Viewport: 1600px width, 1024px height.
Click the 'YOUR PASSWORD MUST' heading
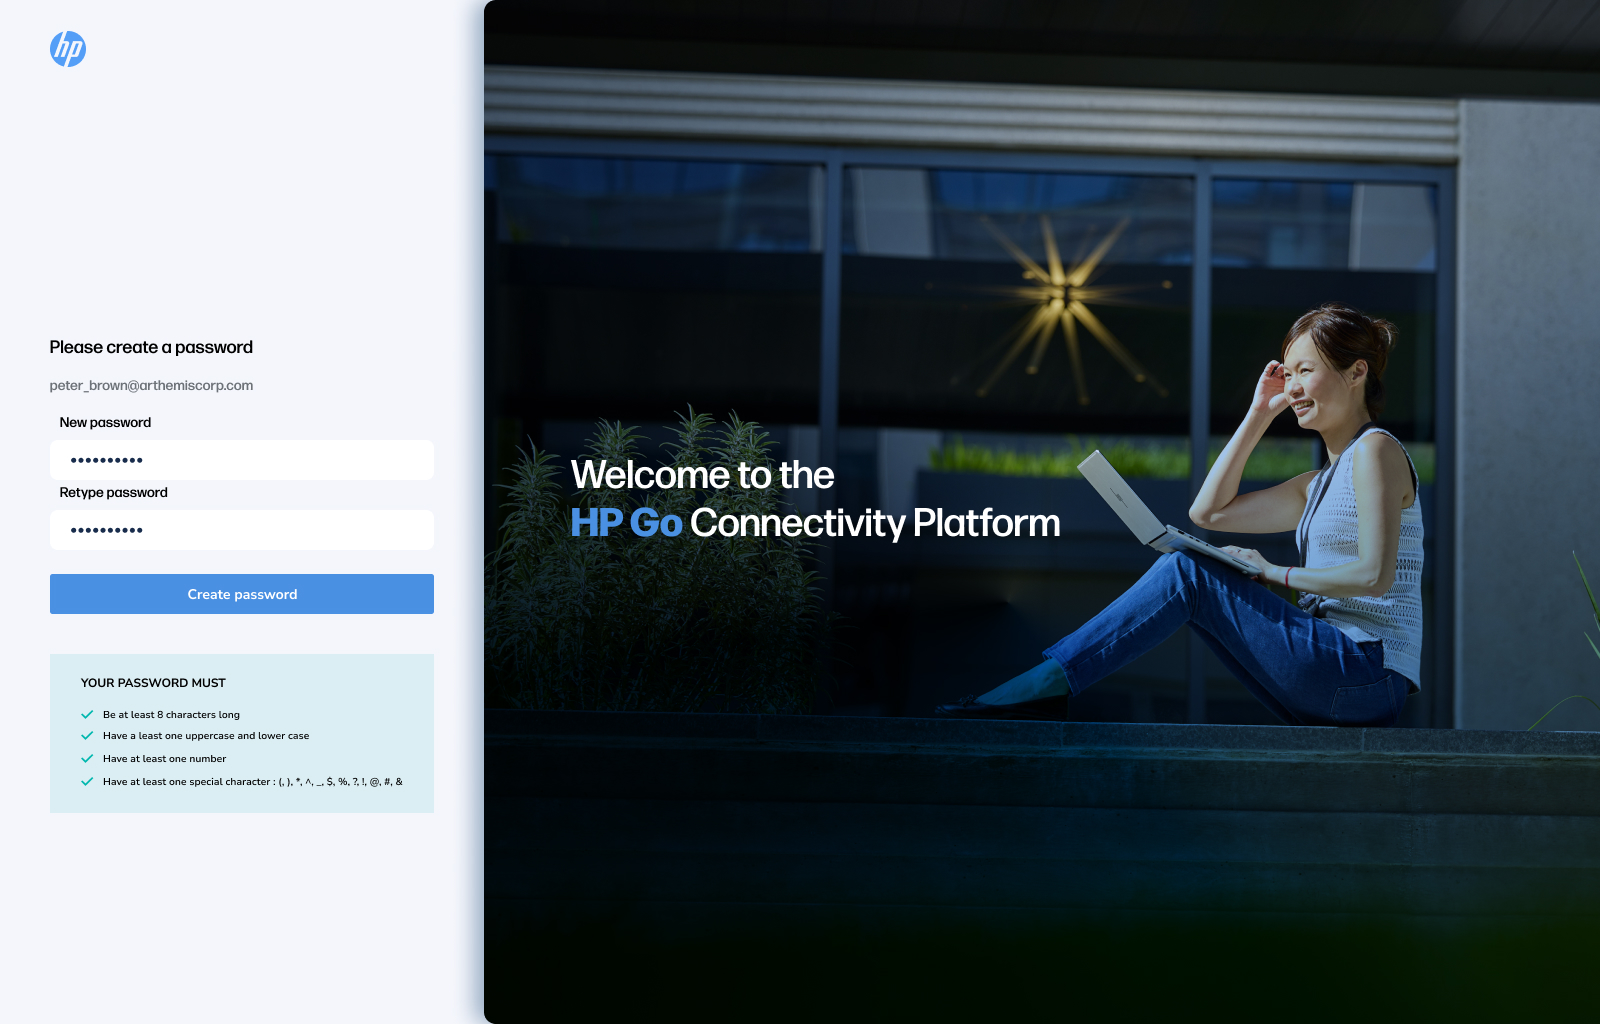pyautogui.click(x=153, y=683)
